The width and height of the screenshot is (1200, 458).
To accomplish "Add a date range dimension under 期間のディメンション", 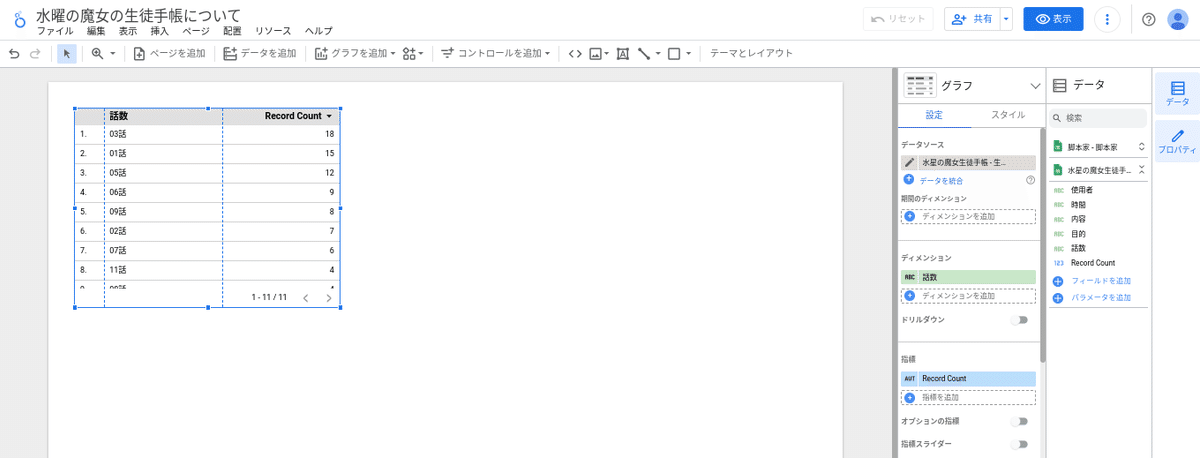I will coord(968,216).
